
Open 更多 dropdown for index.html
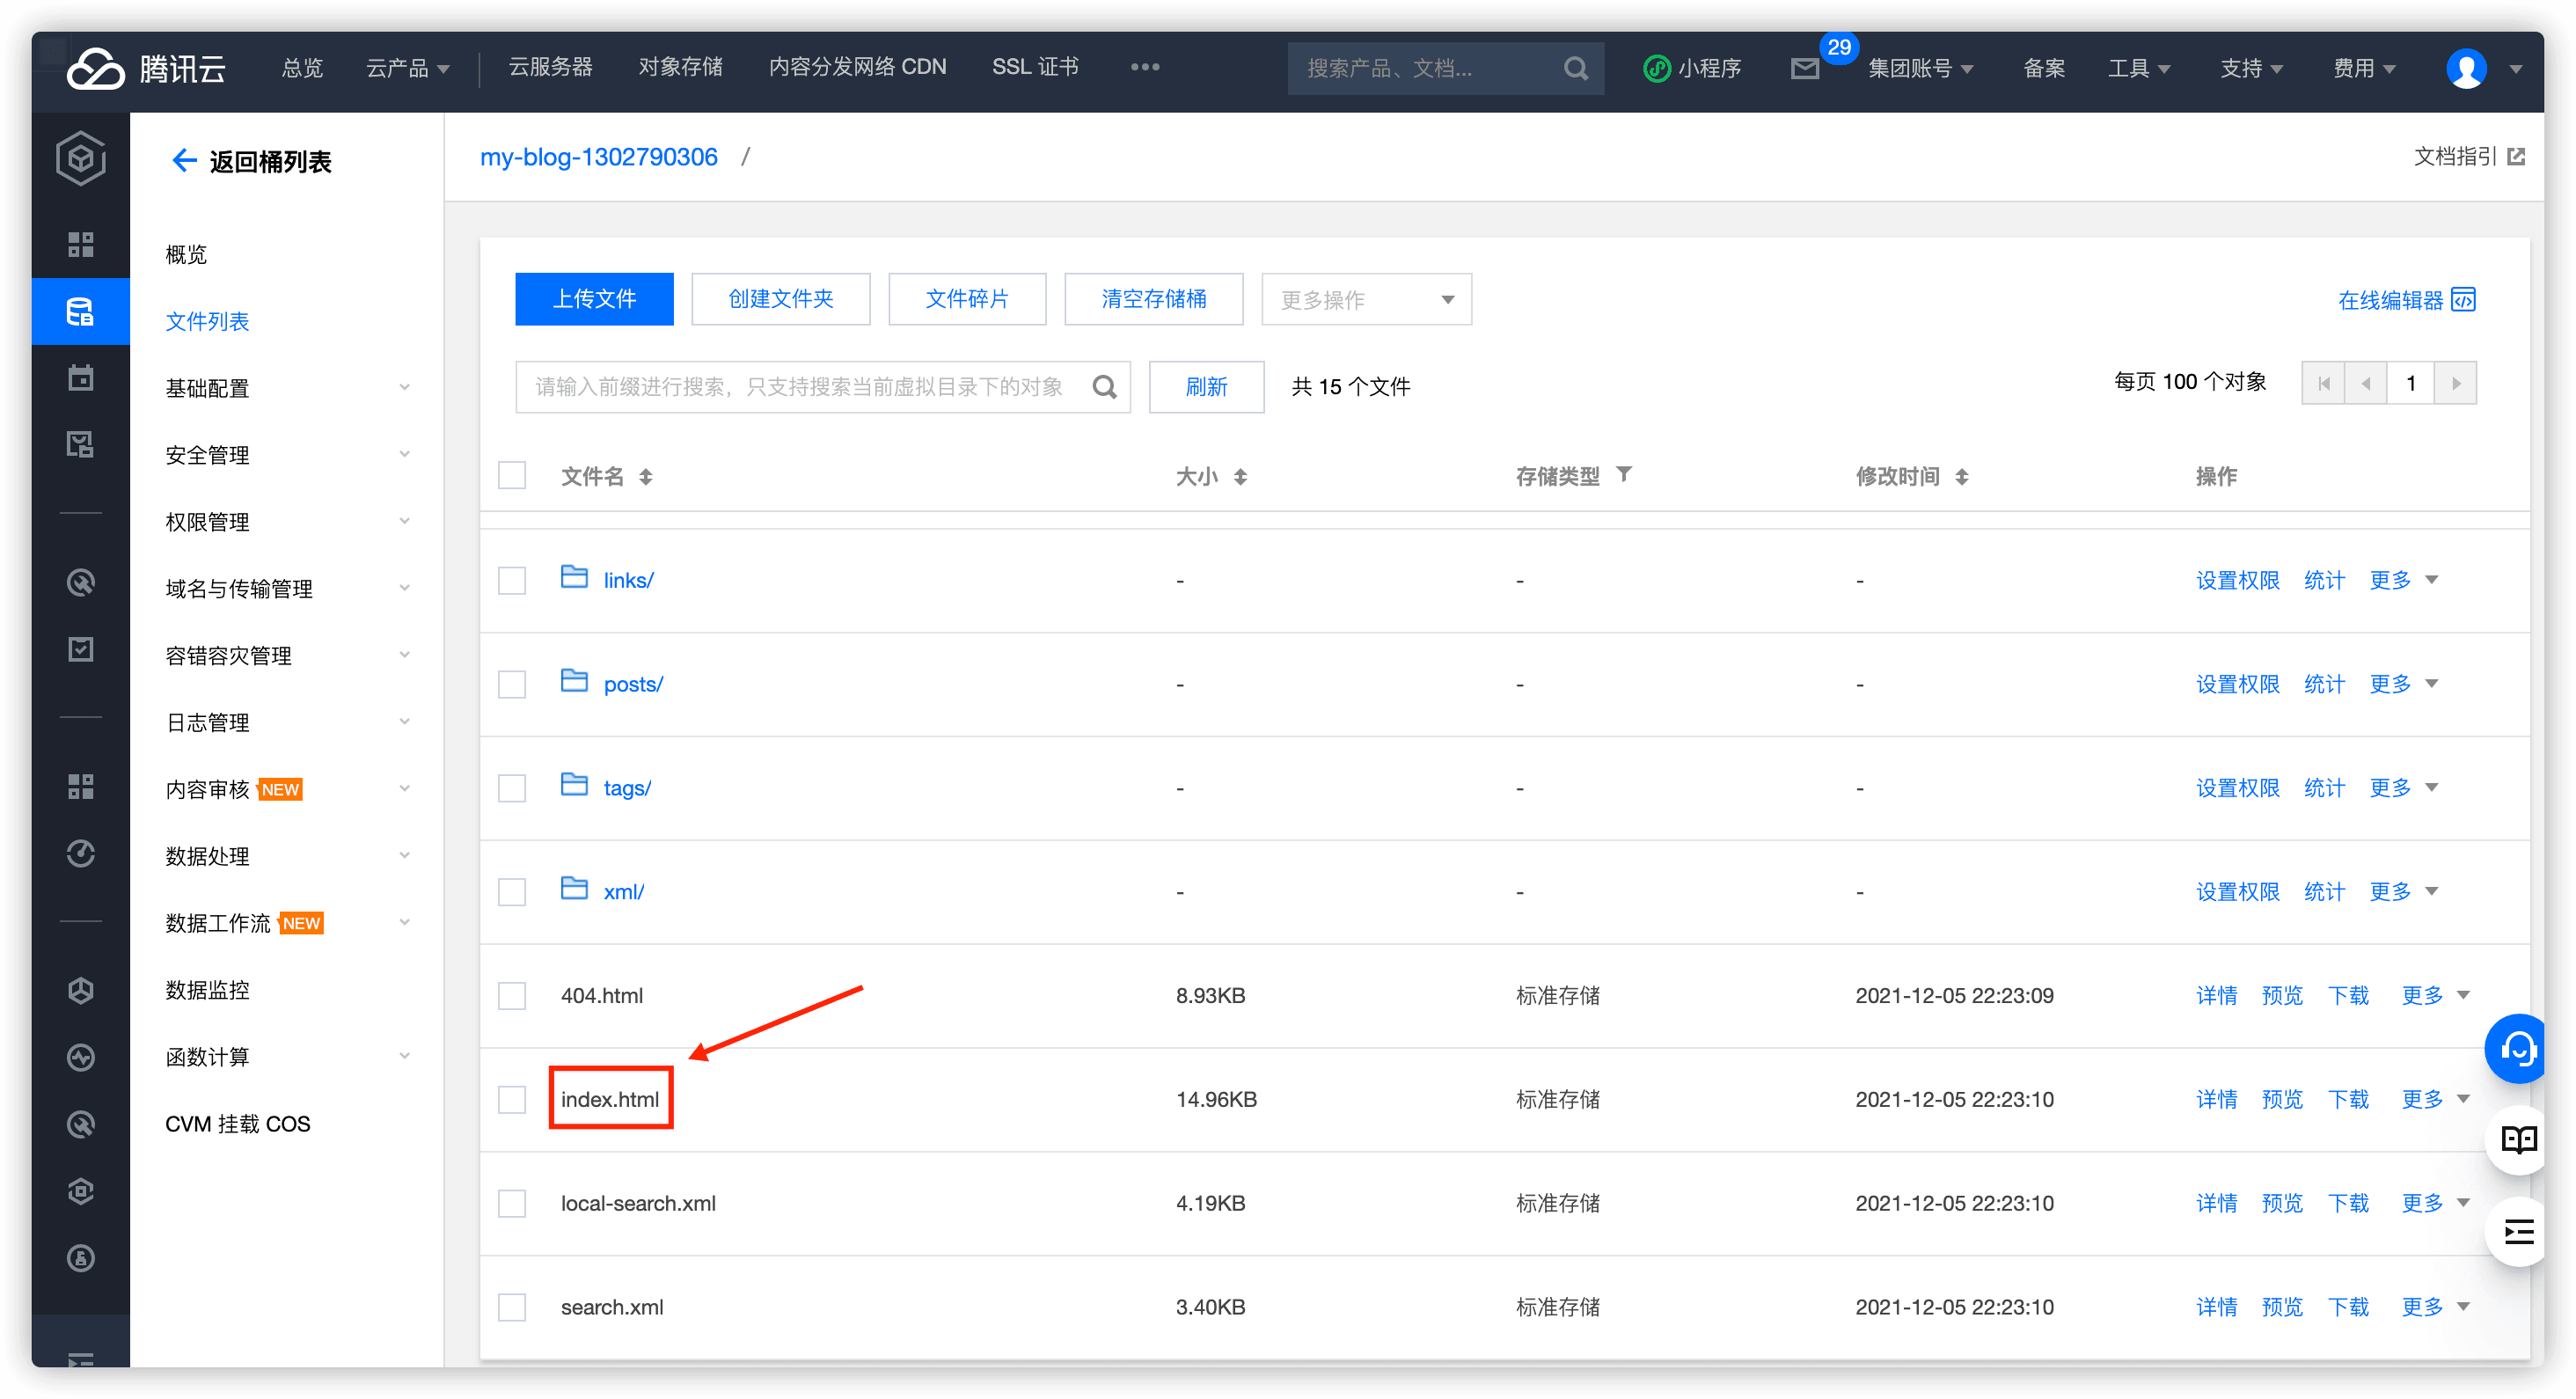(2435, 1100)
